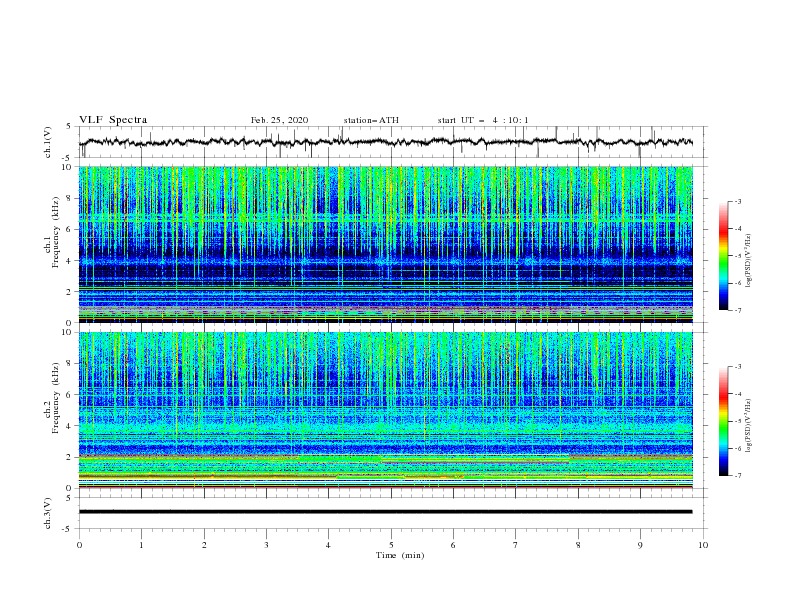792x612 pixels.
Task: Click the '-3' label on upper colorbar
Action: tap(737, 201)
